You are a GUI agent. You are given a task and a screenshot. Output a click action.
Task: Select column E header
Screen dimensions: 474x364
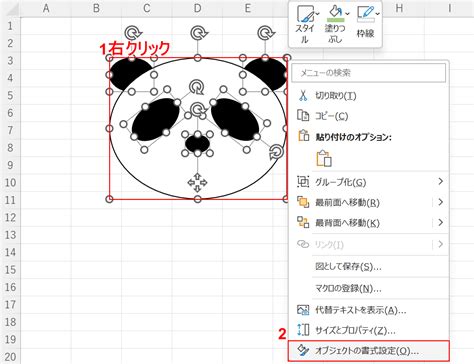click(248, 8)
